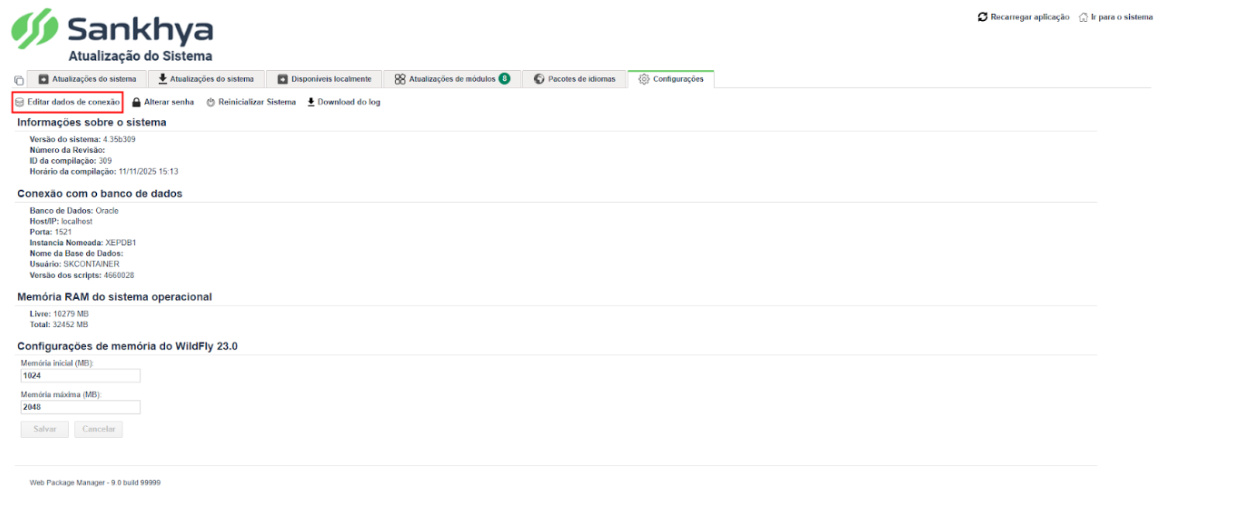Click Usuário: SKCONTAINER
The width and height of the screenshot is (1253, 532).
(x=74, y=264)
